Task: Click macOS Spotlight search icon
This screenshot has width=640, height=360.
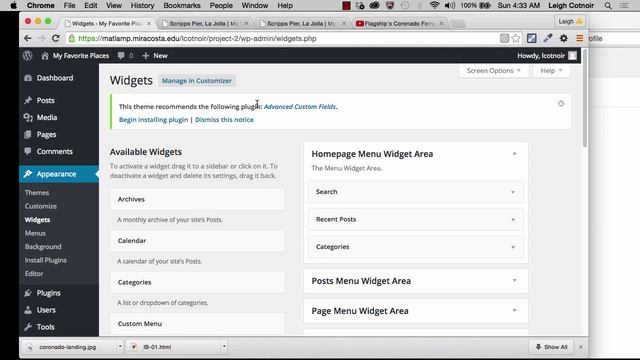Action: point(608,6)
